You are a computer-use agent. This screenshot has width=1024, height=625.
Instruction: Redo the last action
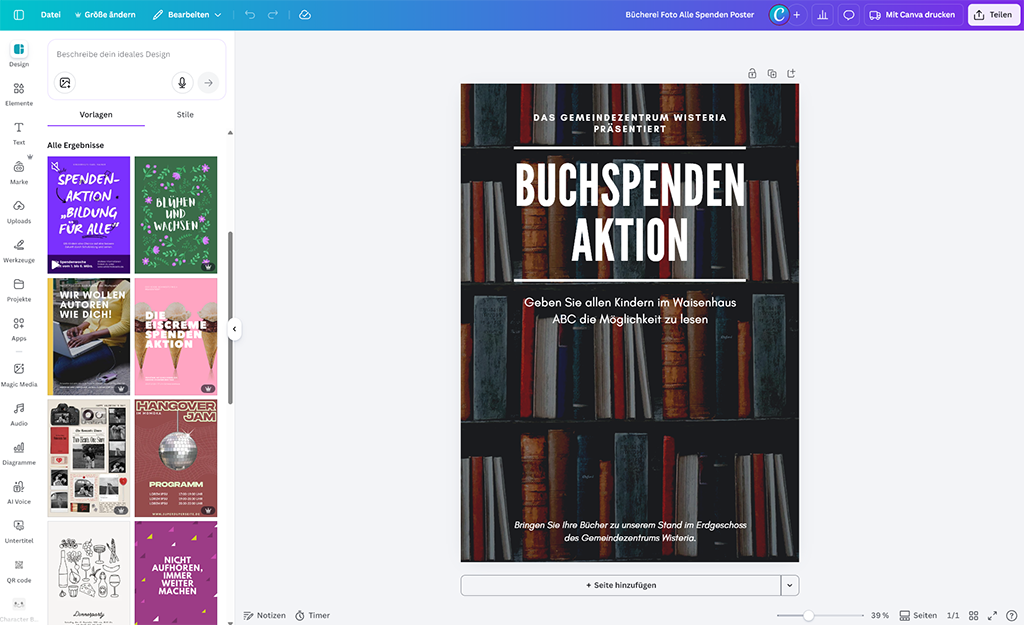(273, 14)
